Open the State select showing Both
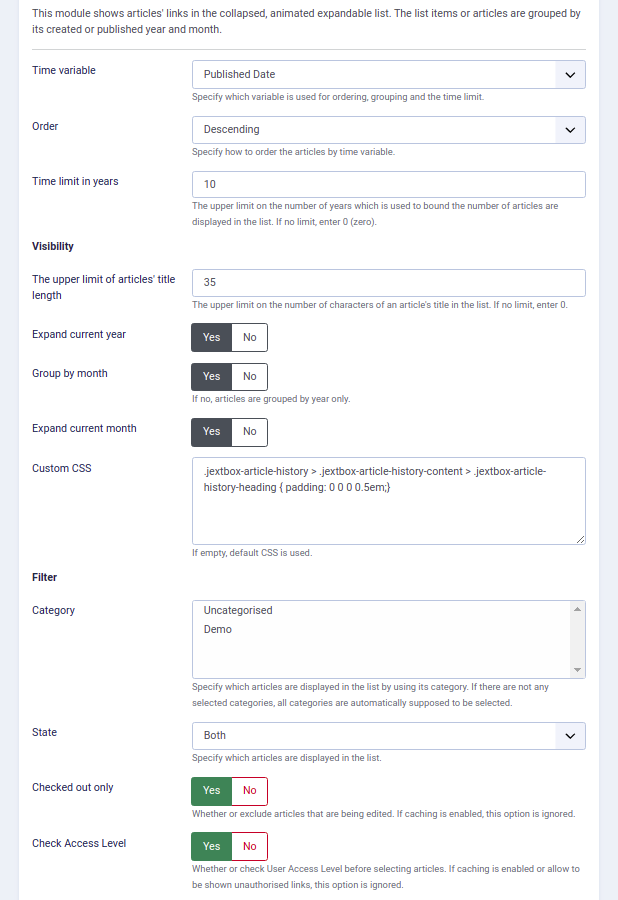Screen dimensions: 618x900 pos(388,736)
